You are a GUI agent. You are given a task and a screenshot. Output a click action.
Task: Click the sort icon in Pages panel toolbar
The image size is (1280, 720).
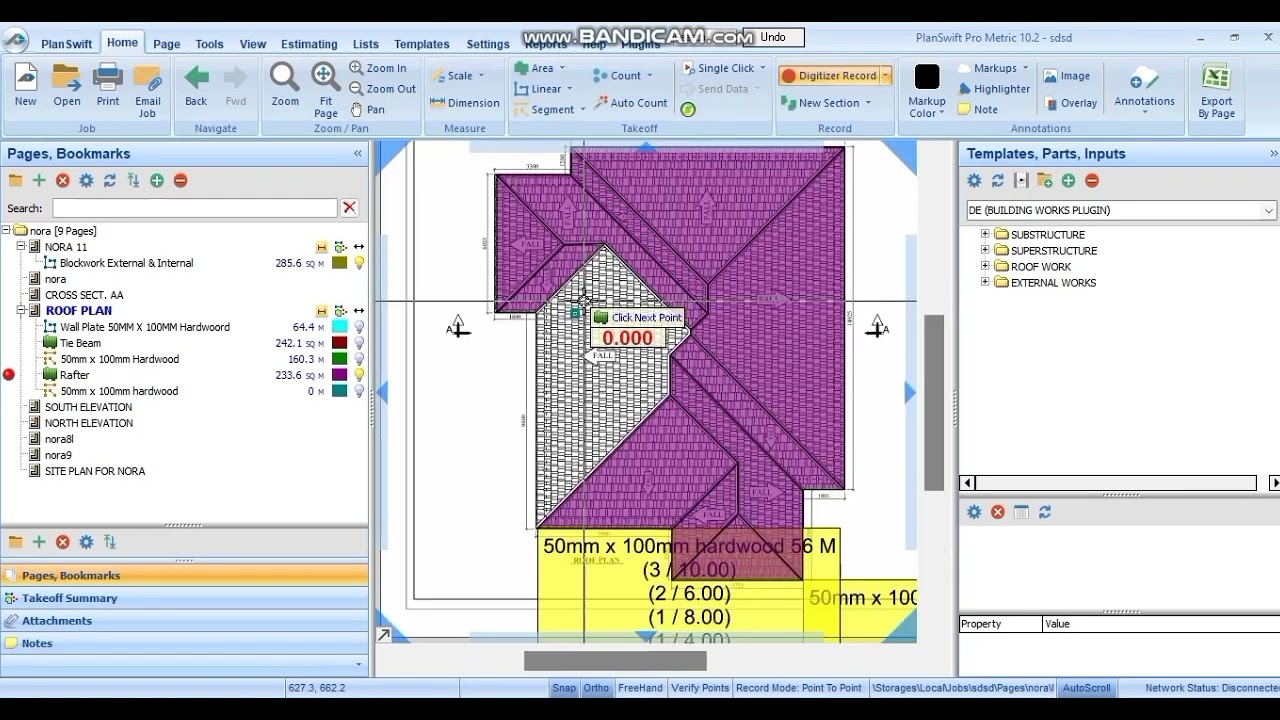click(133, 181)
